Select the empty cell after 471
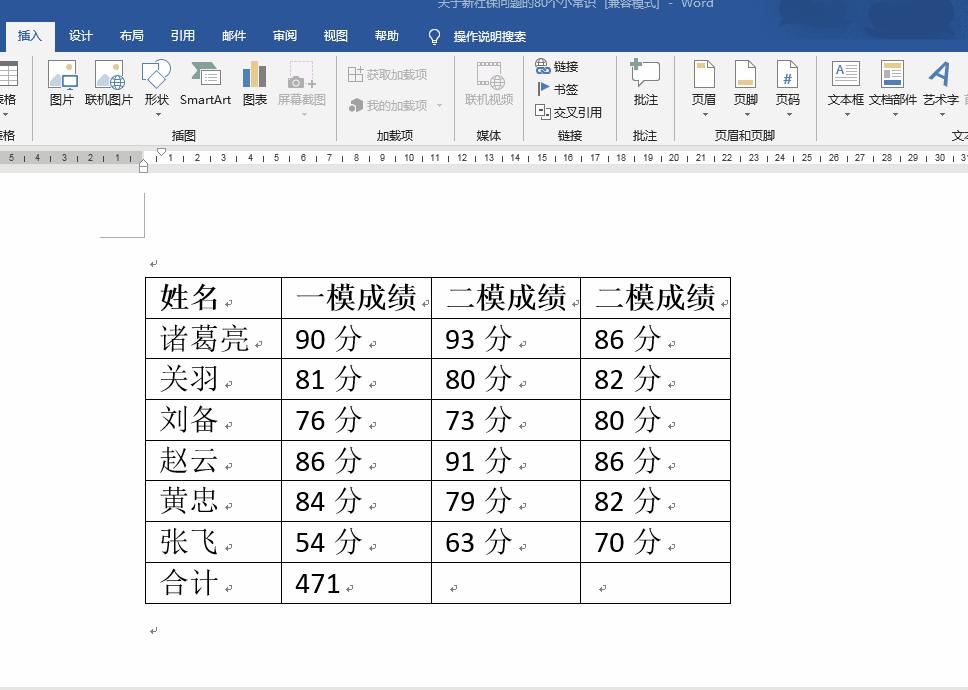Image resolution: width=968 pixels, height=690 pixels. coord(505,583)
